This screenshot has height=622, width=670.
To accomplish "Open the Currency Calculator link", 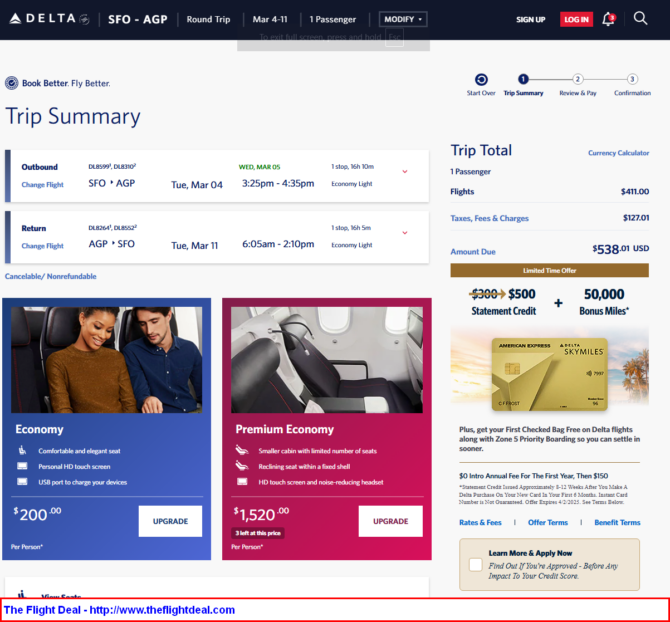I will 618,153.
